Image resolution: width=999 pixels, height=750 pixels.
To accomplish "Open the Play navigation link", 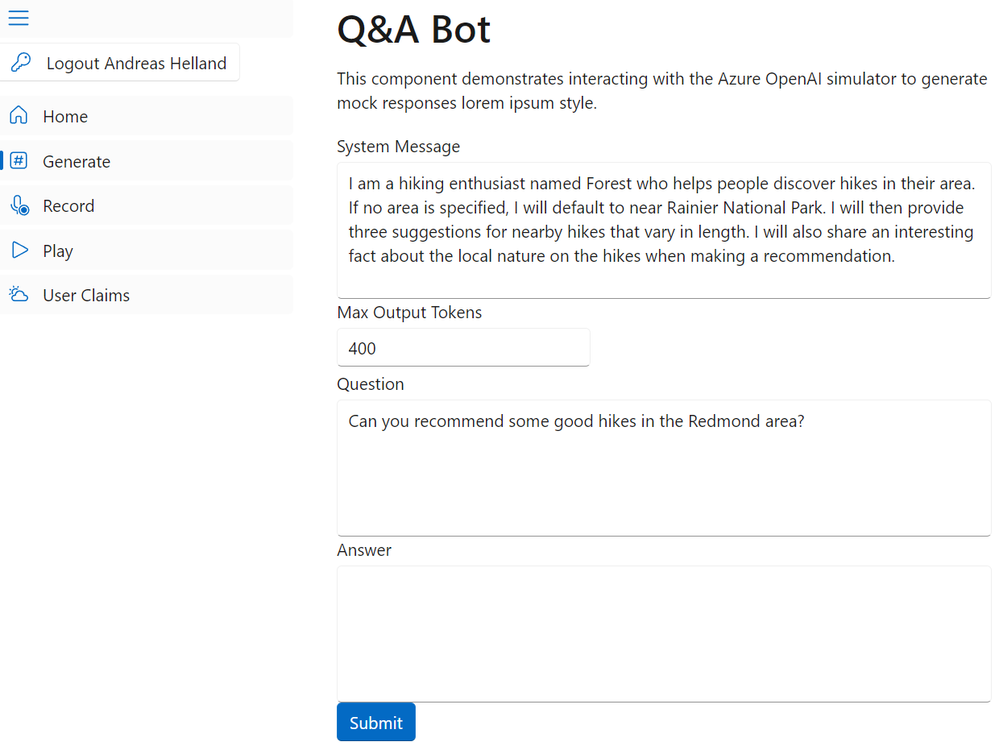I will coord(58,251).
